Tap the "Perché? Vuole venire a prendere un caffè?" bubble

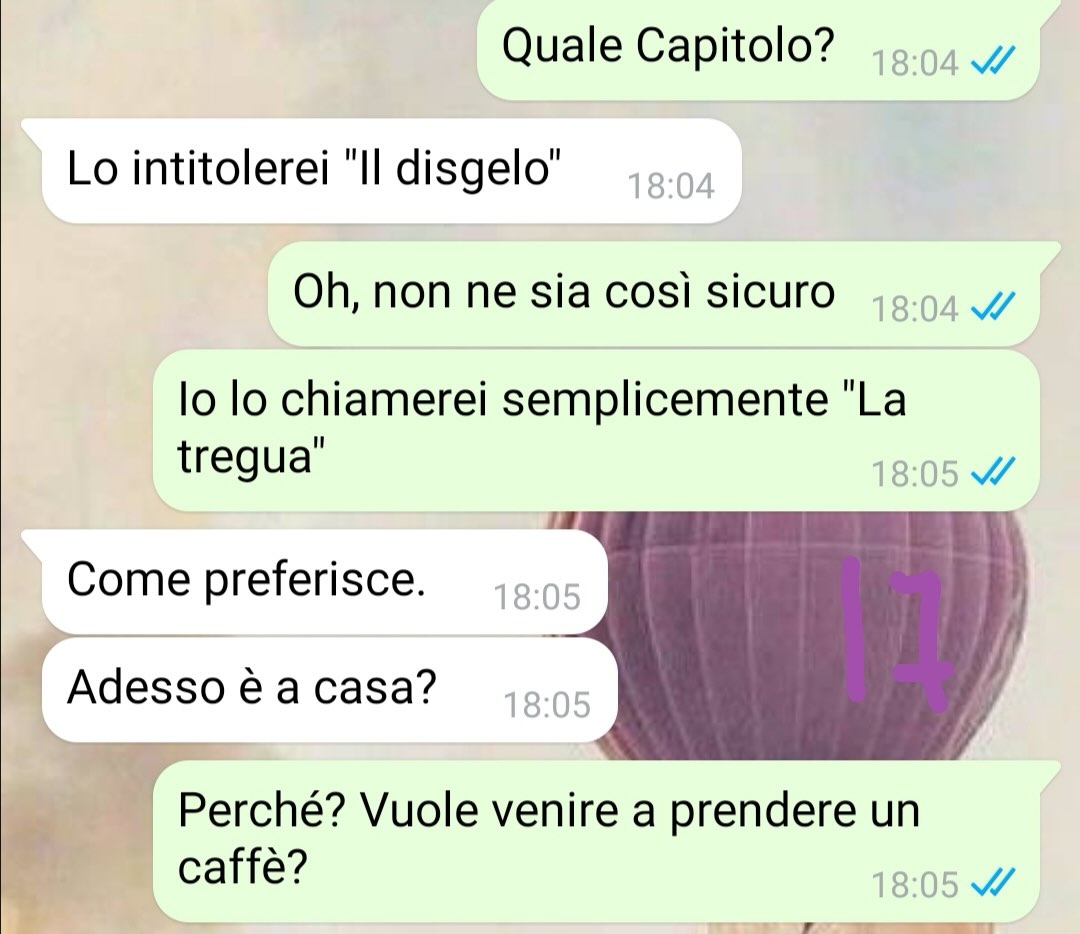(x=596, y=841)
